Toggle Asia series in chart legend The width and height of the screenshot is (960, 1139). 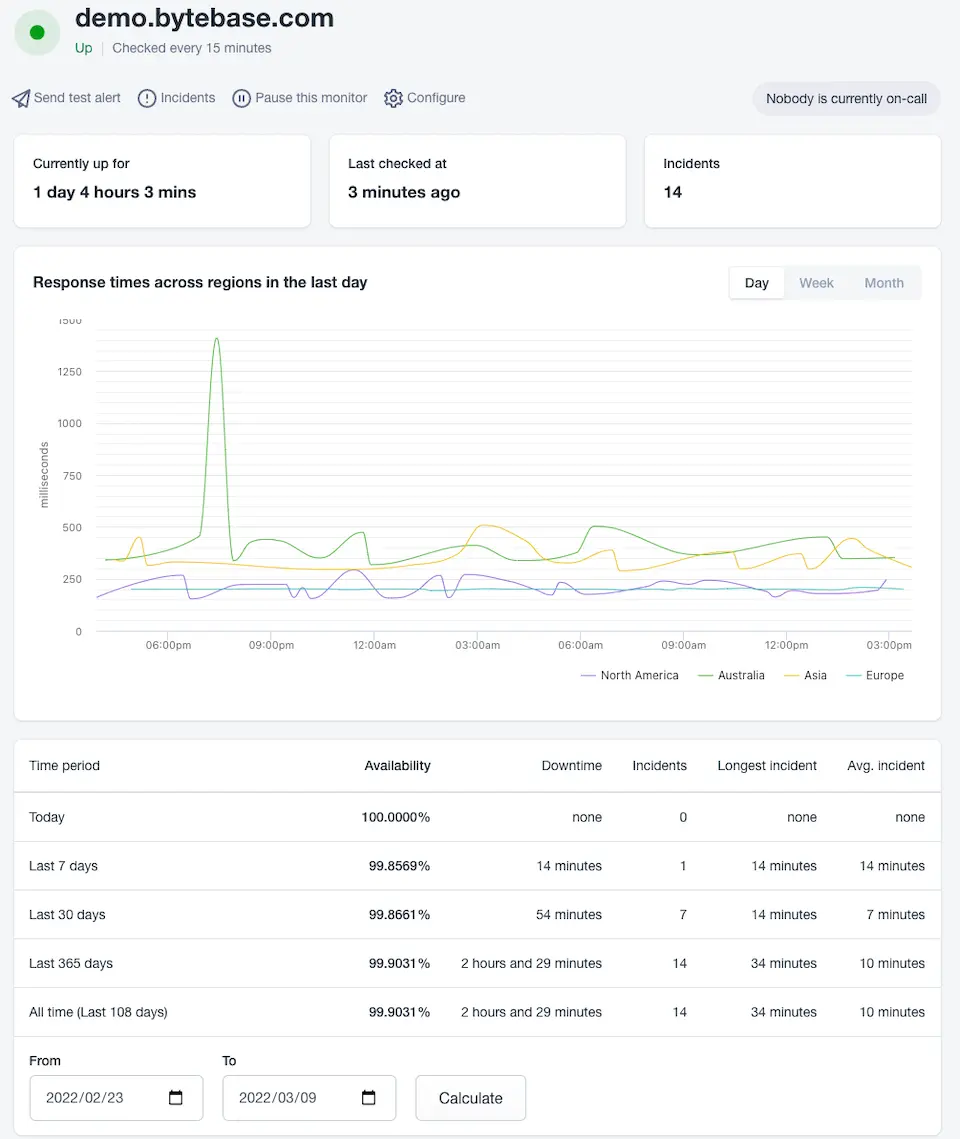pyautogui.click(x=805, y=676)
